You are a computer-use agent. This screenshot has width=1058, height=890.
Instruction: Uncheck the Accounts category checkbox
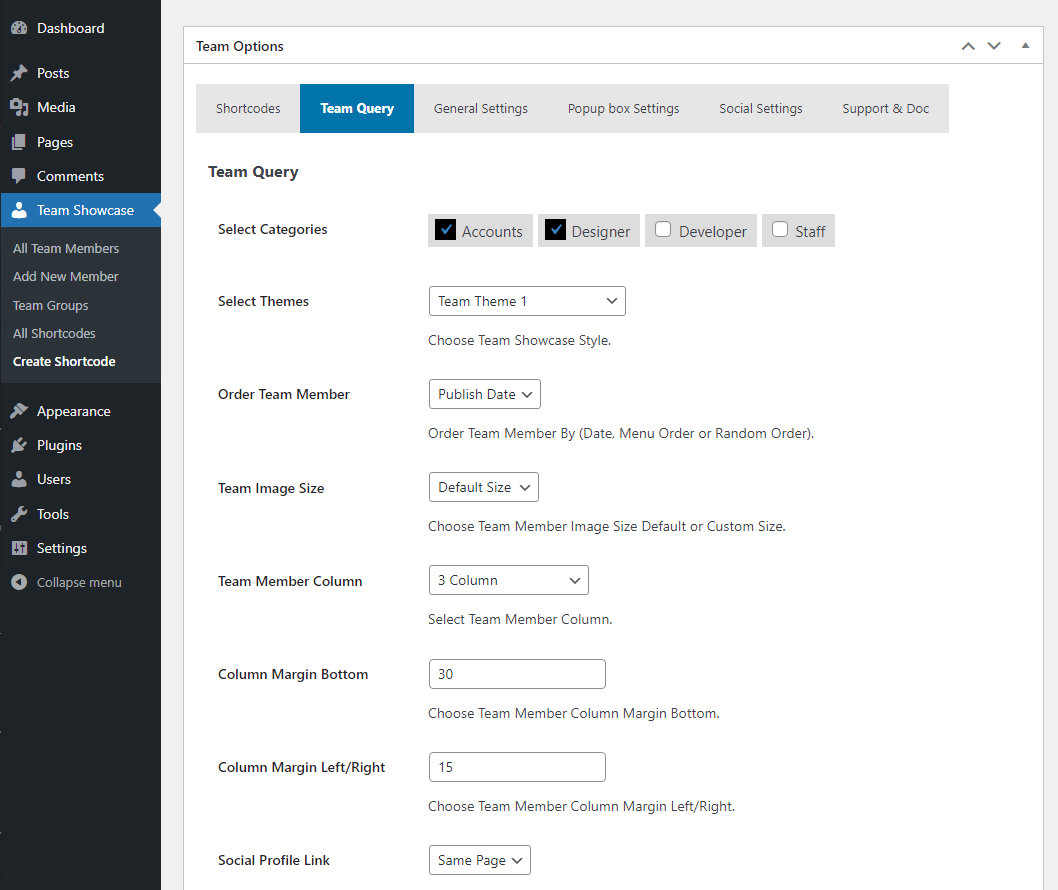tap(446, 230)
